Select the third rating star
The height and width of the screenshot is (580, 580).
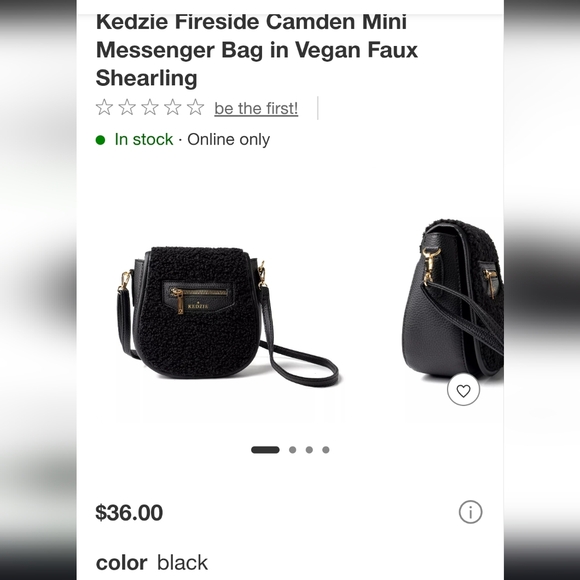(150, 107)
